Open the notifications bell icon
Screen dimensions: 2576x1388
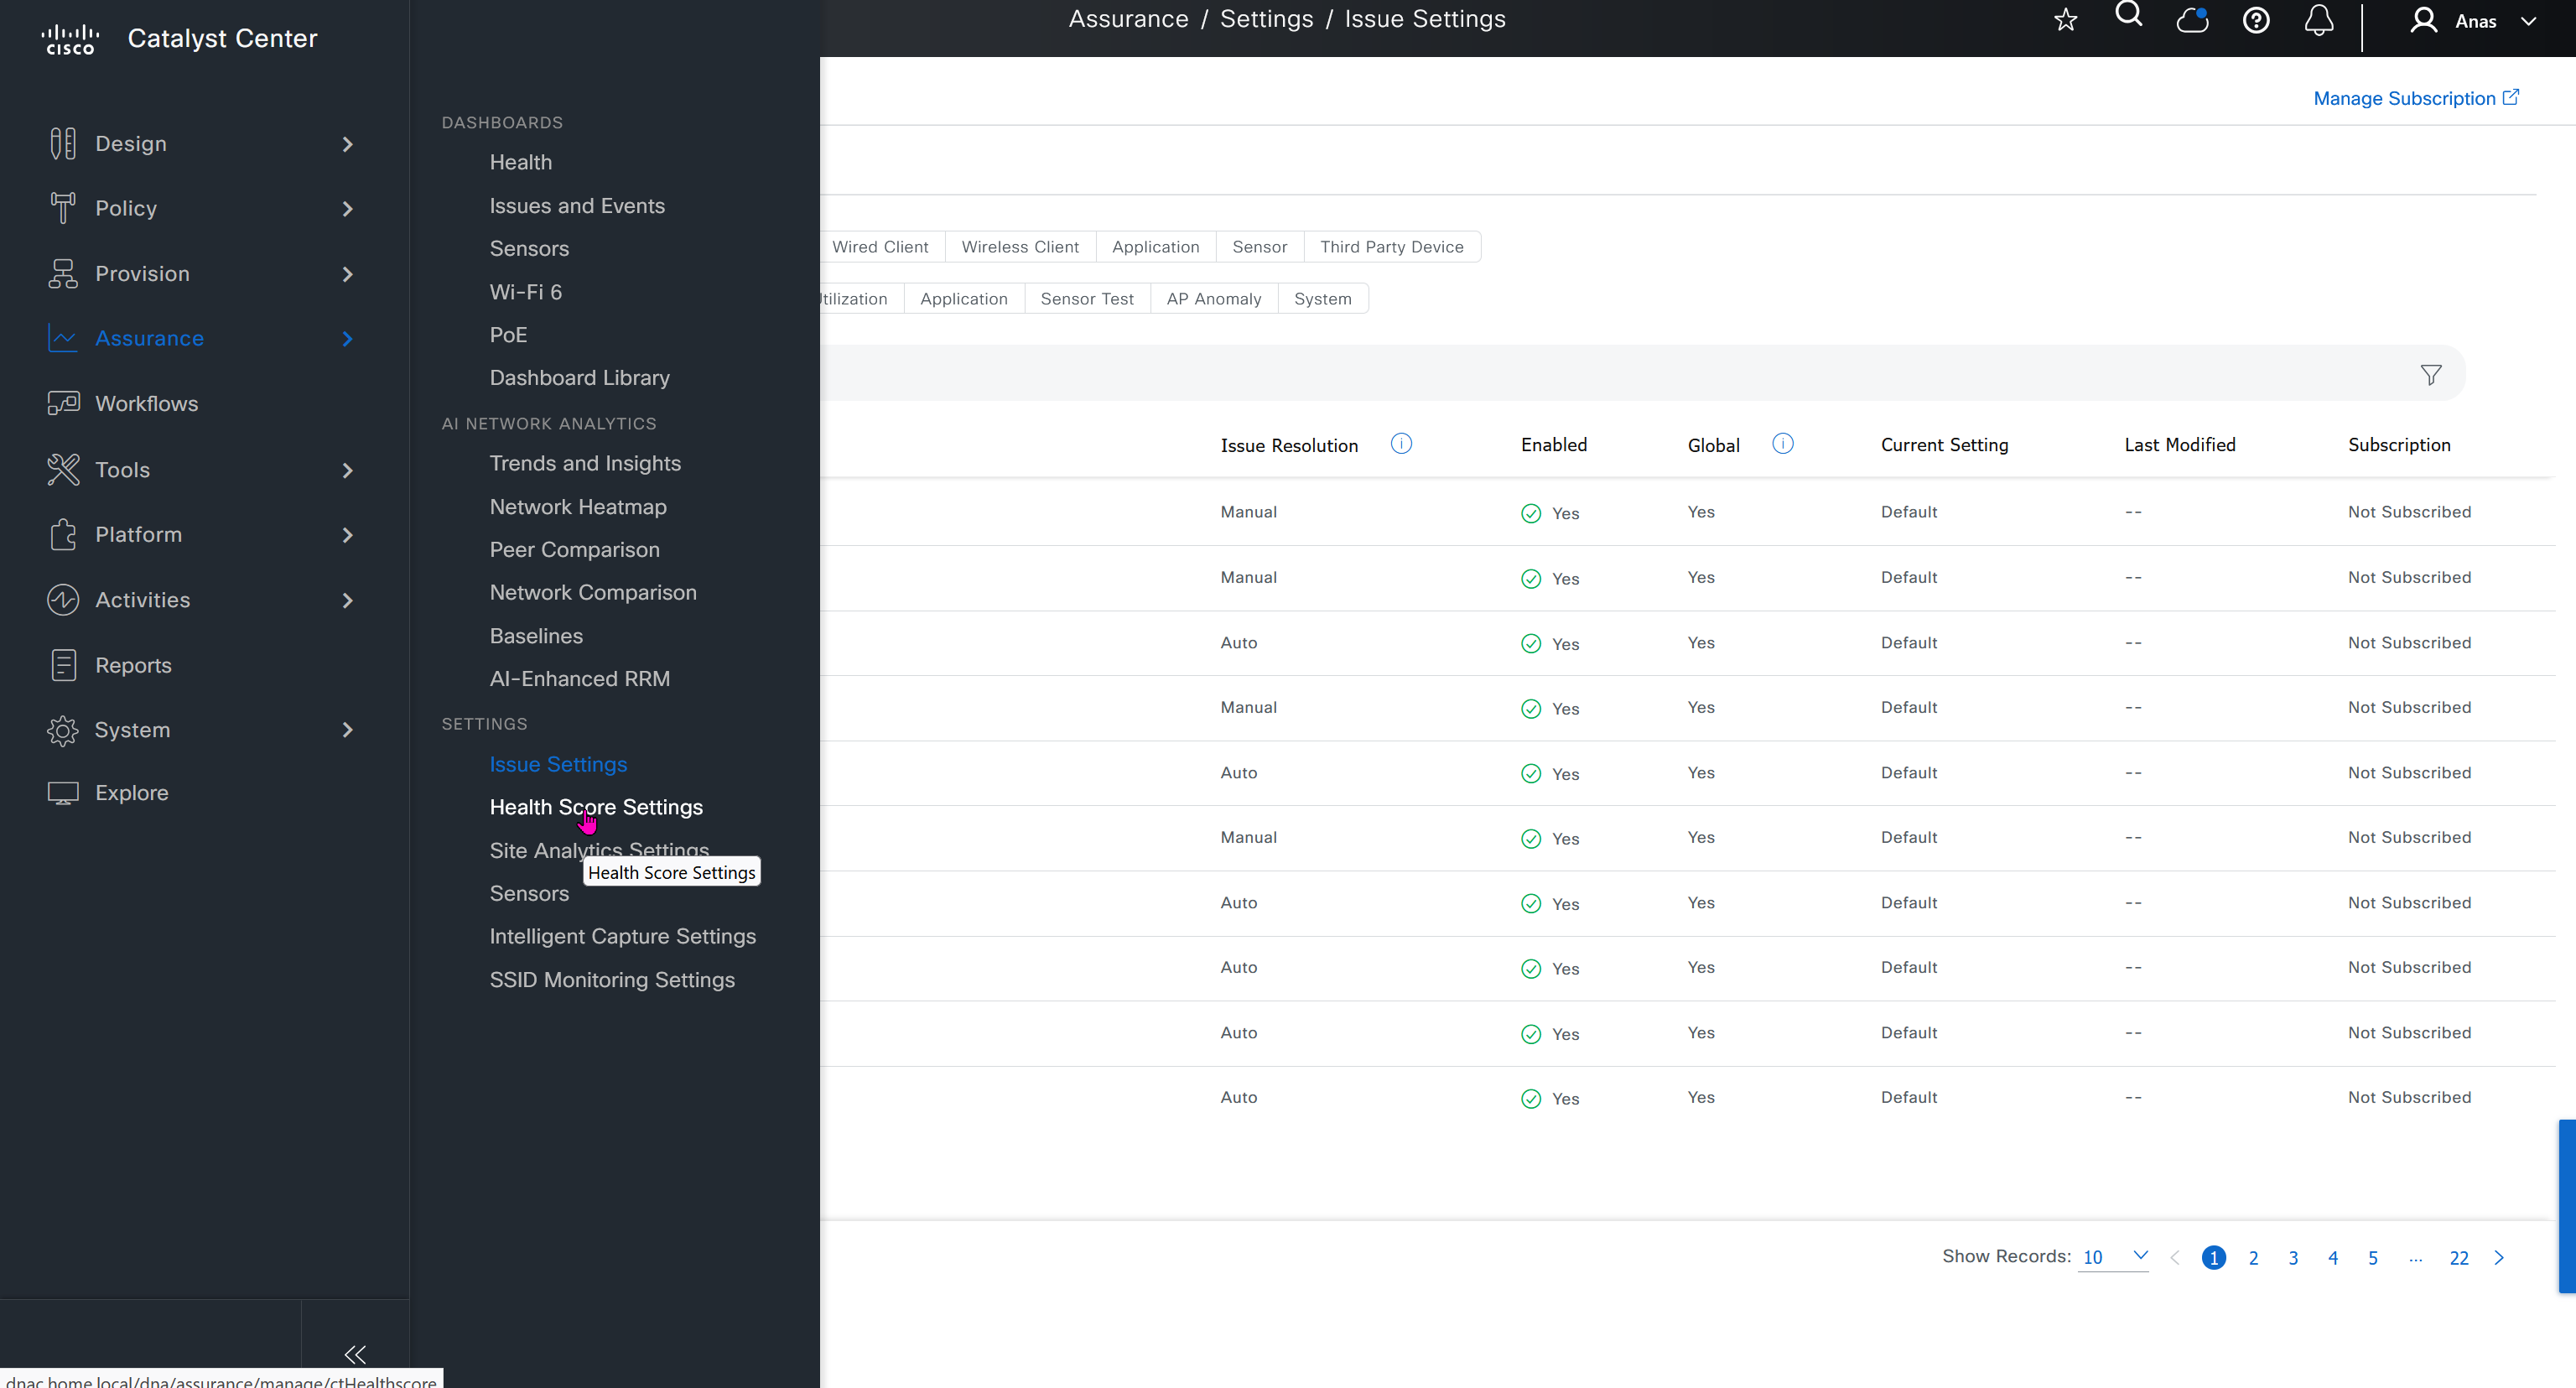coord(2319,21)
